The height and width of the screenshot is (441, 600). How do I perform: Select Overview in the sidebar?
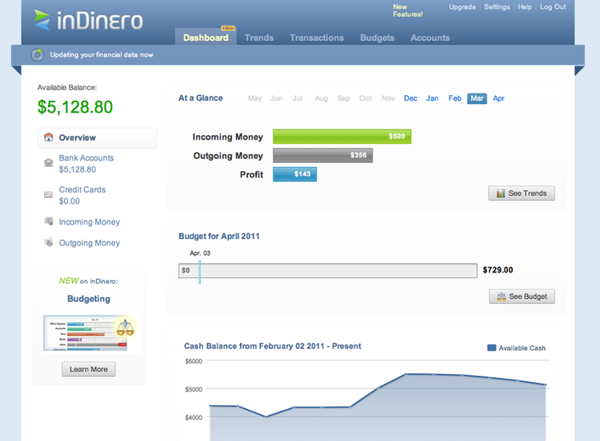coord(97,138)
